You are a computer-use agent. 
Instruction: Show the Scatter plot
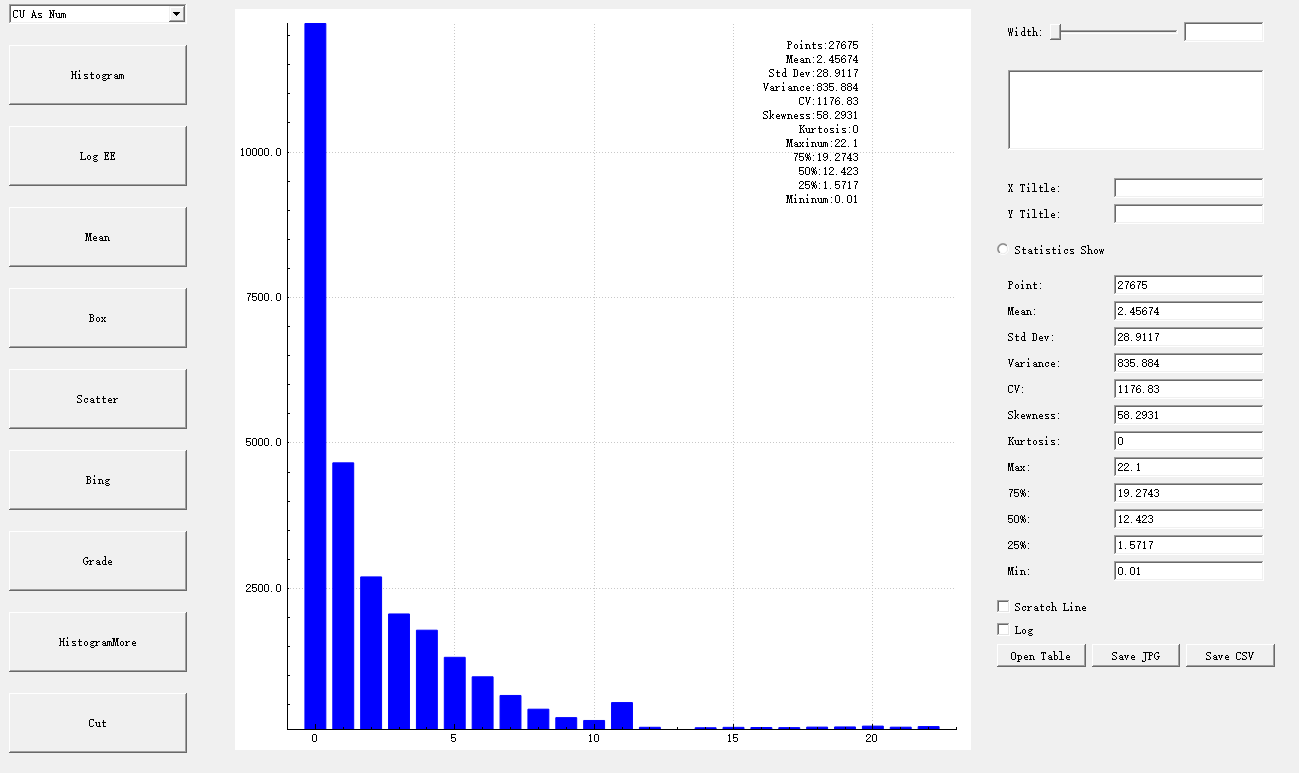coord(98,399)
